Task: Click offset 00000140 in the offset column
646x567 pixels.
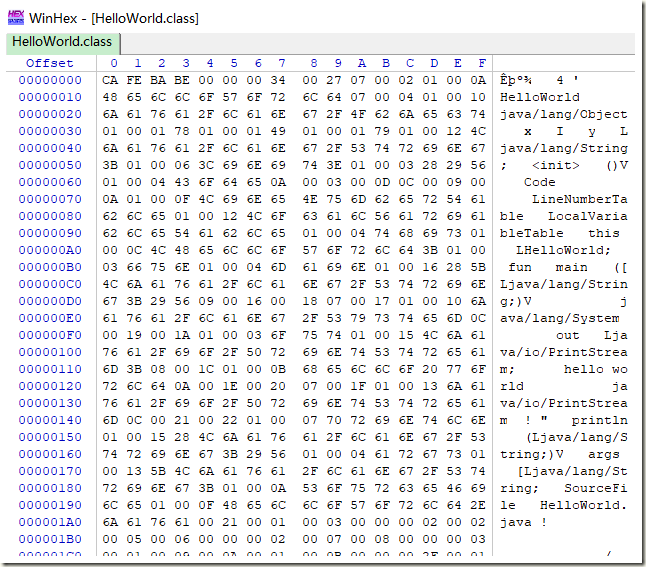Action: 50,420
